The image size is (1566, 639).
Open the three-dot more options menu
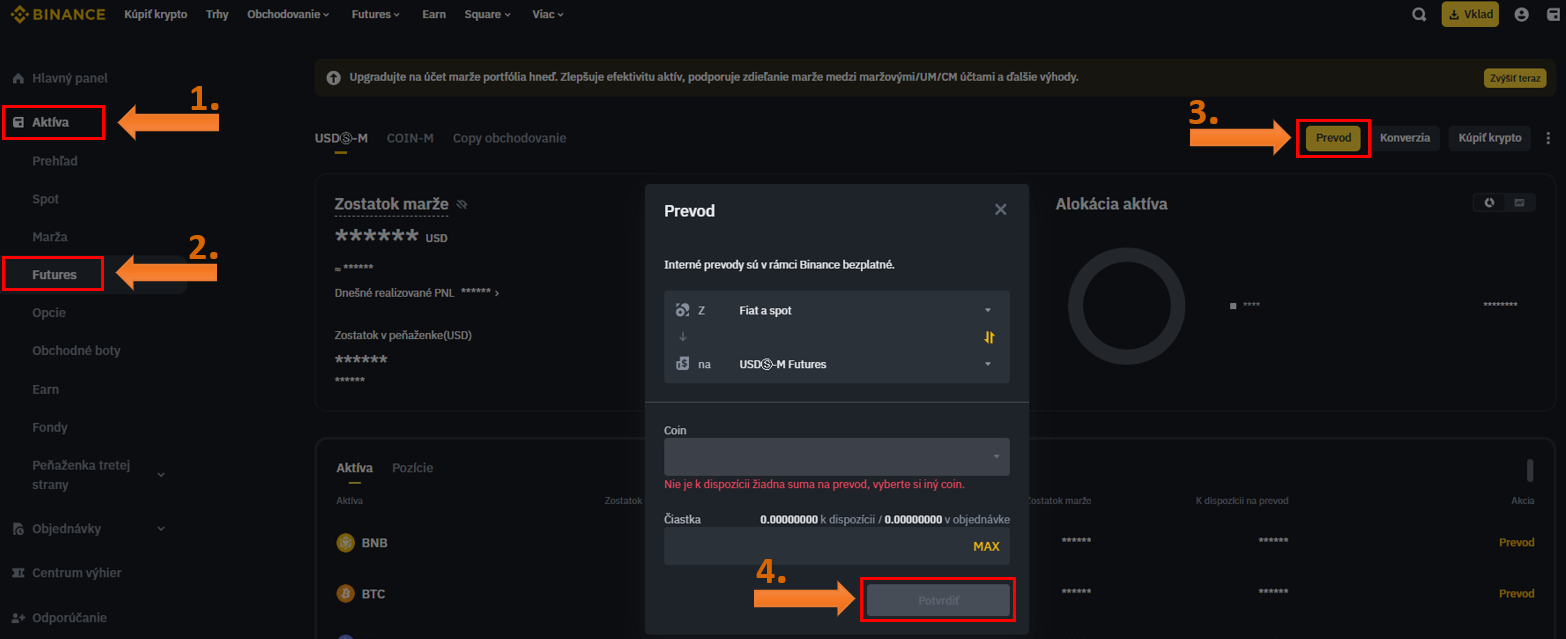pos(1549,138)
